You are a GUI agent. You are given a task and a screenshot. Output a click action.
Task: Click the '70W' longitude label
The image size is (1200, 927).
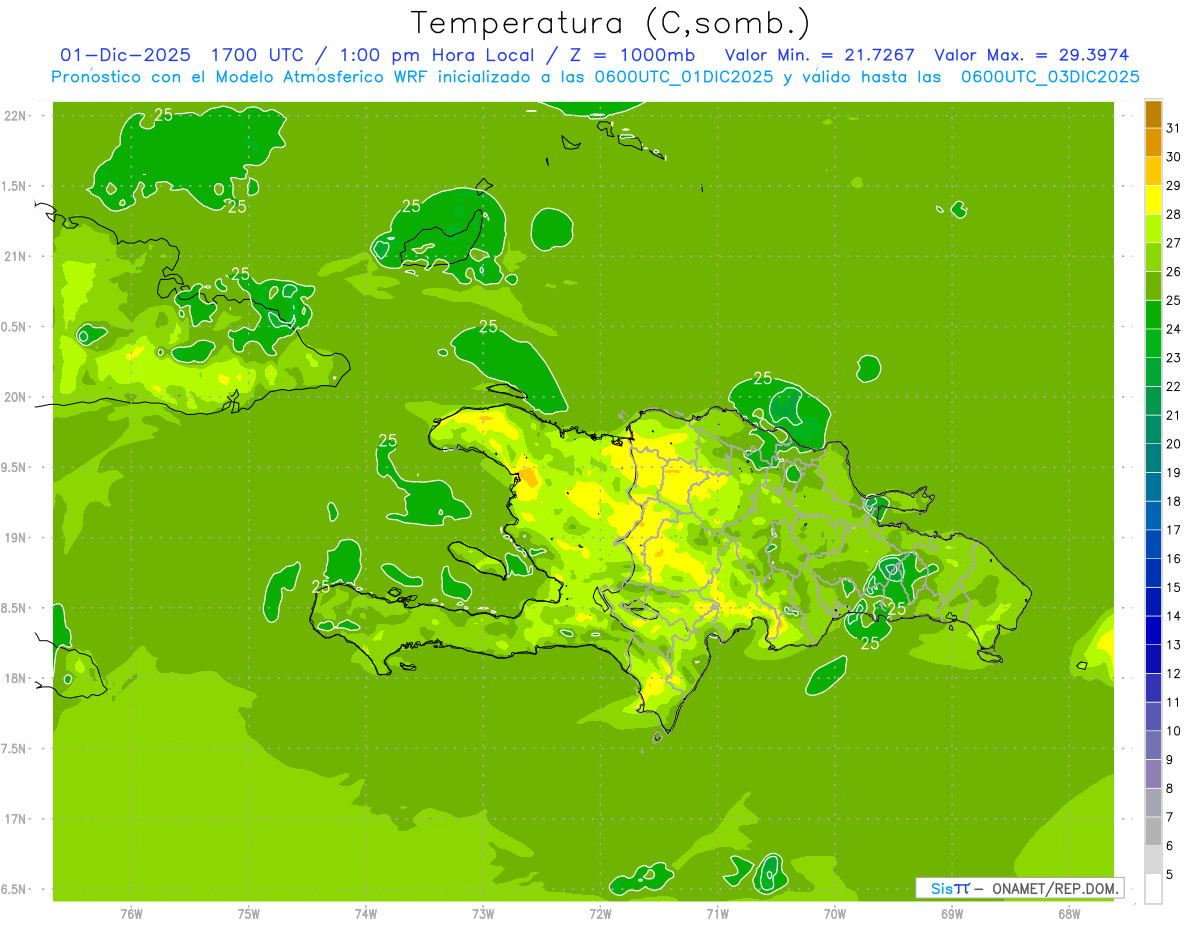click(x=834, y=914)
